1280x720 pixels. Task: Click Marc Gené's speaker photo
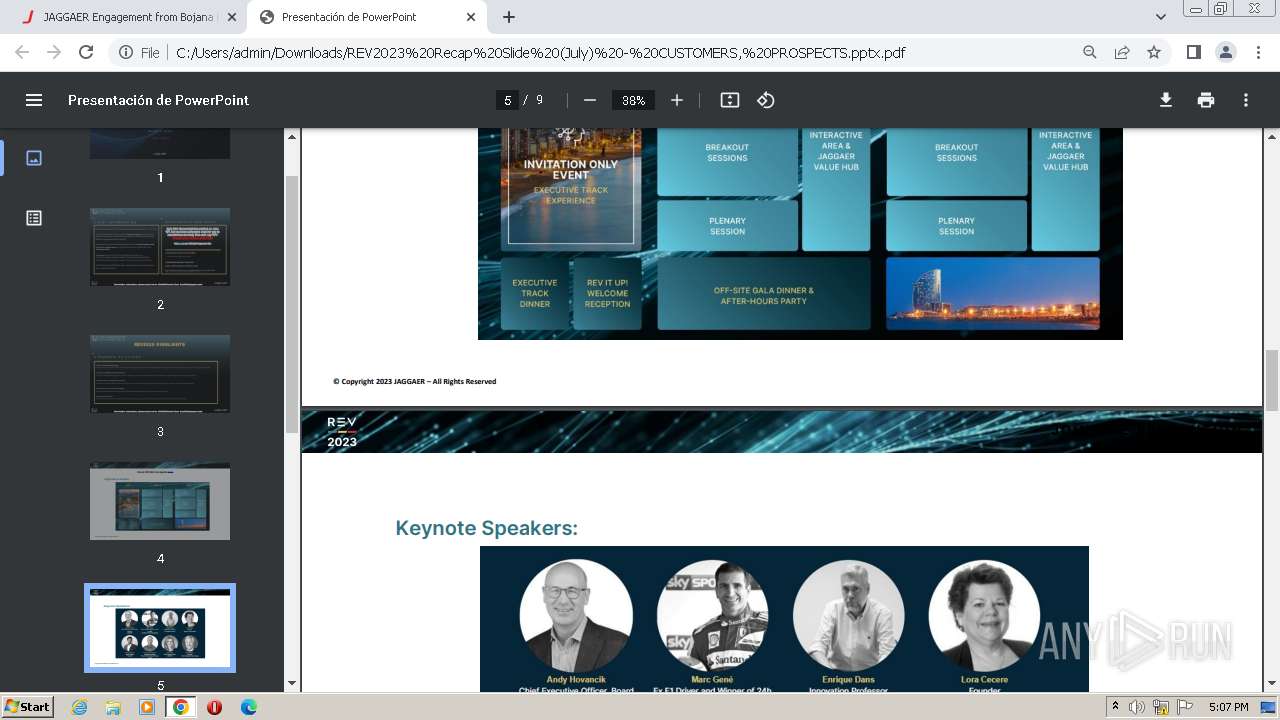point(712,615)
